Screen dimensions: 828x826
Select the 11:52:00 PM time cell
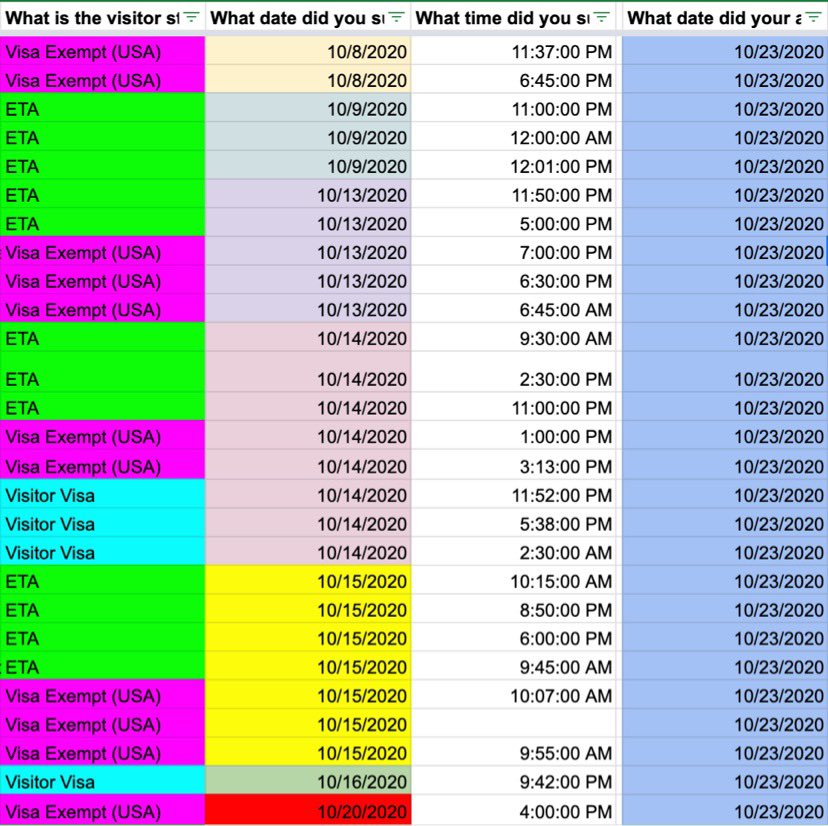tap(513, 494)
